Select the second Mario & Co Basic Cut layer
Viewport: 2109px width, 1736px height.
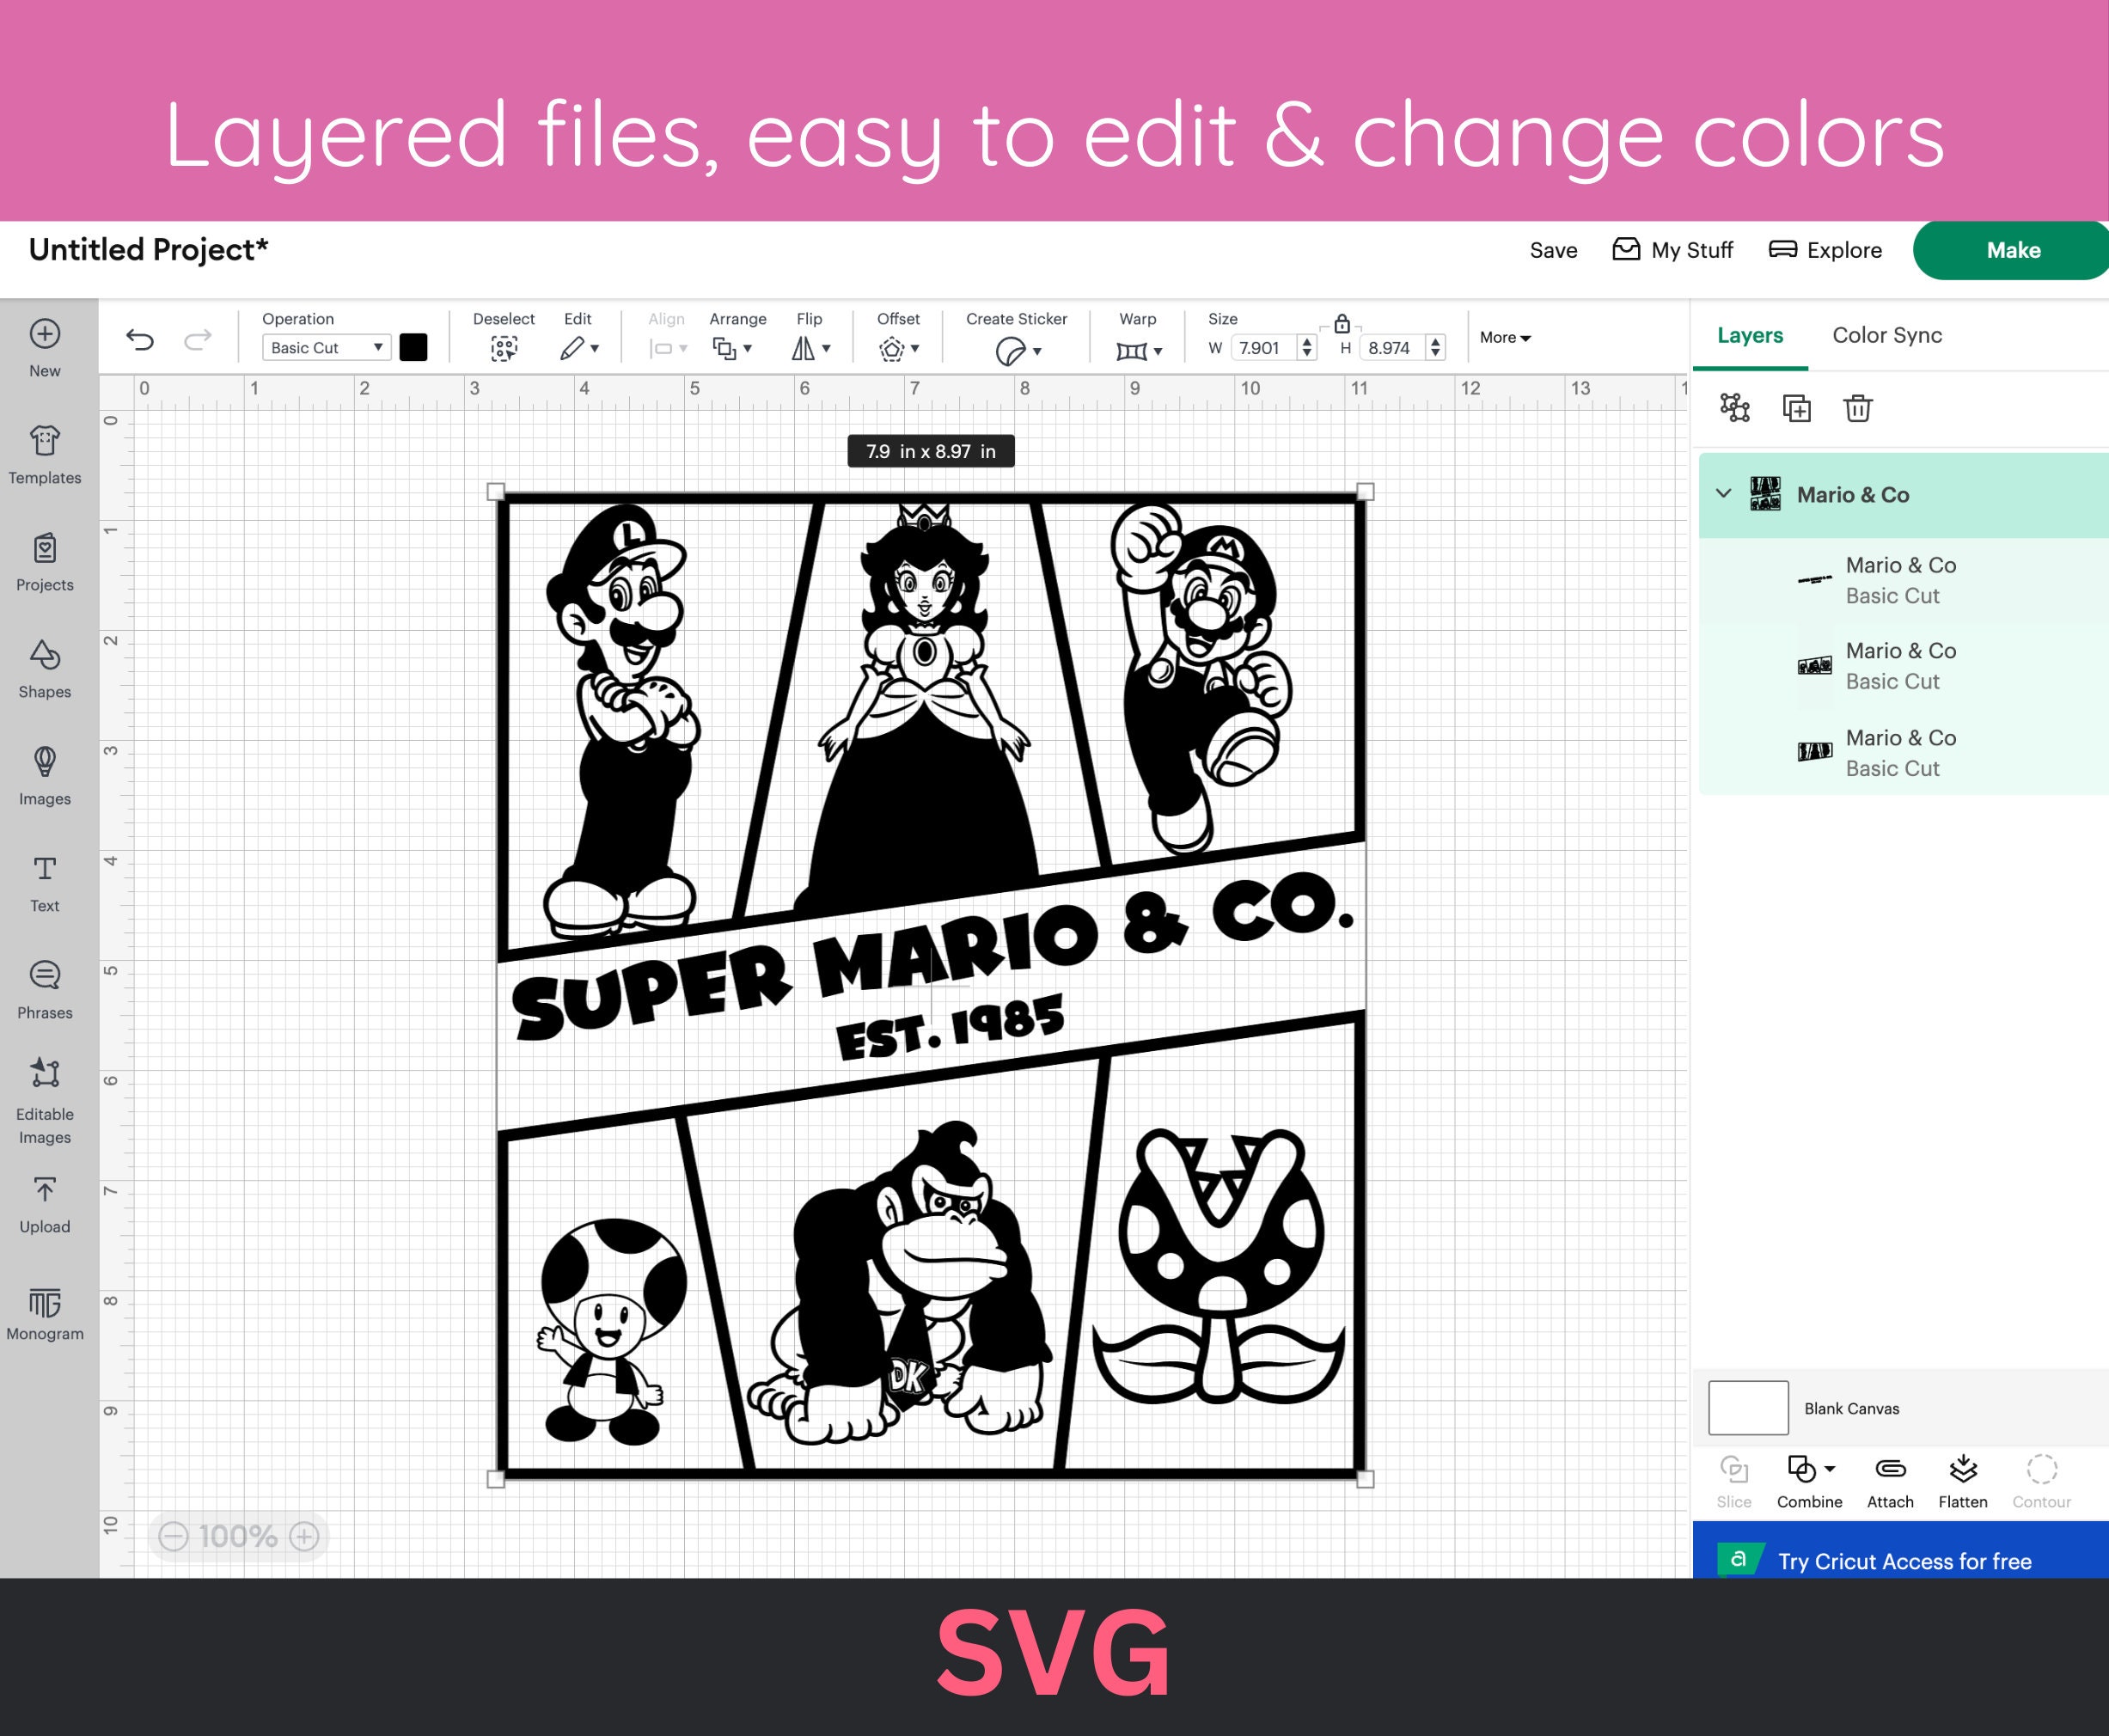[x=1903, y=666]
